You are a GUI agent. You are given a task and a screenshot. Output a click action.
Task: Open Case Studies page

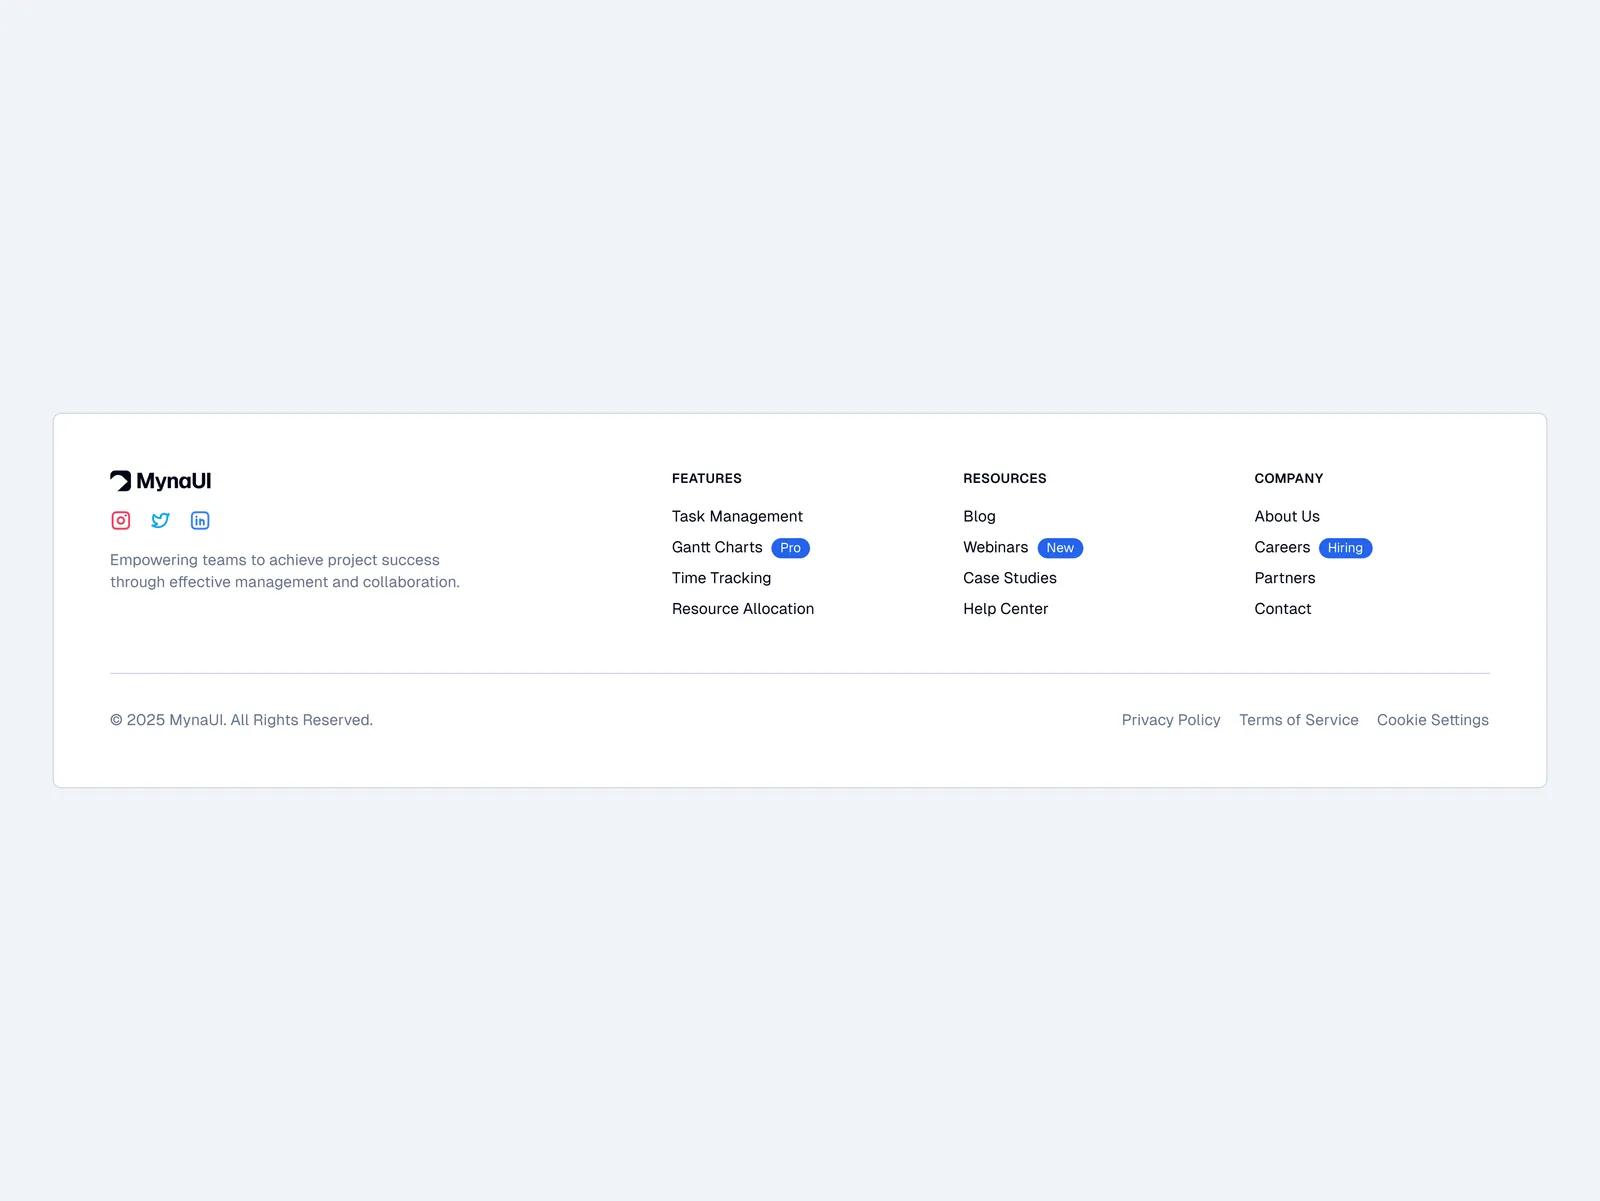1010,578
